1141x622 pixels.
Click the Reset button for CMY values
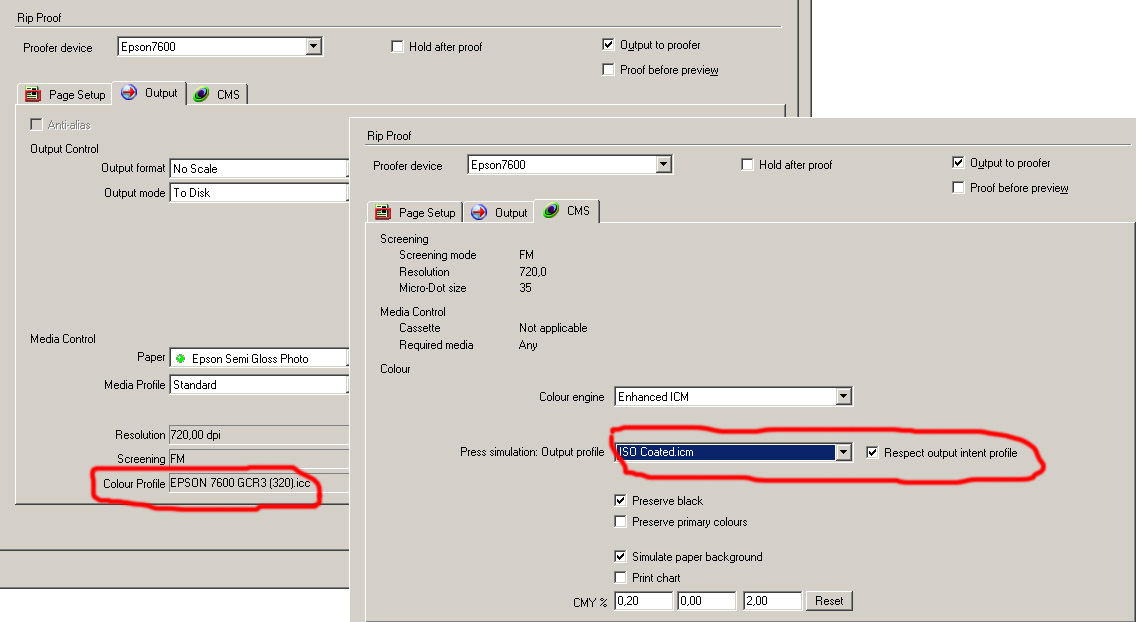(x=829, y=601)
